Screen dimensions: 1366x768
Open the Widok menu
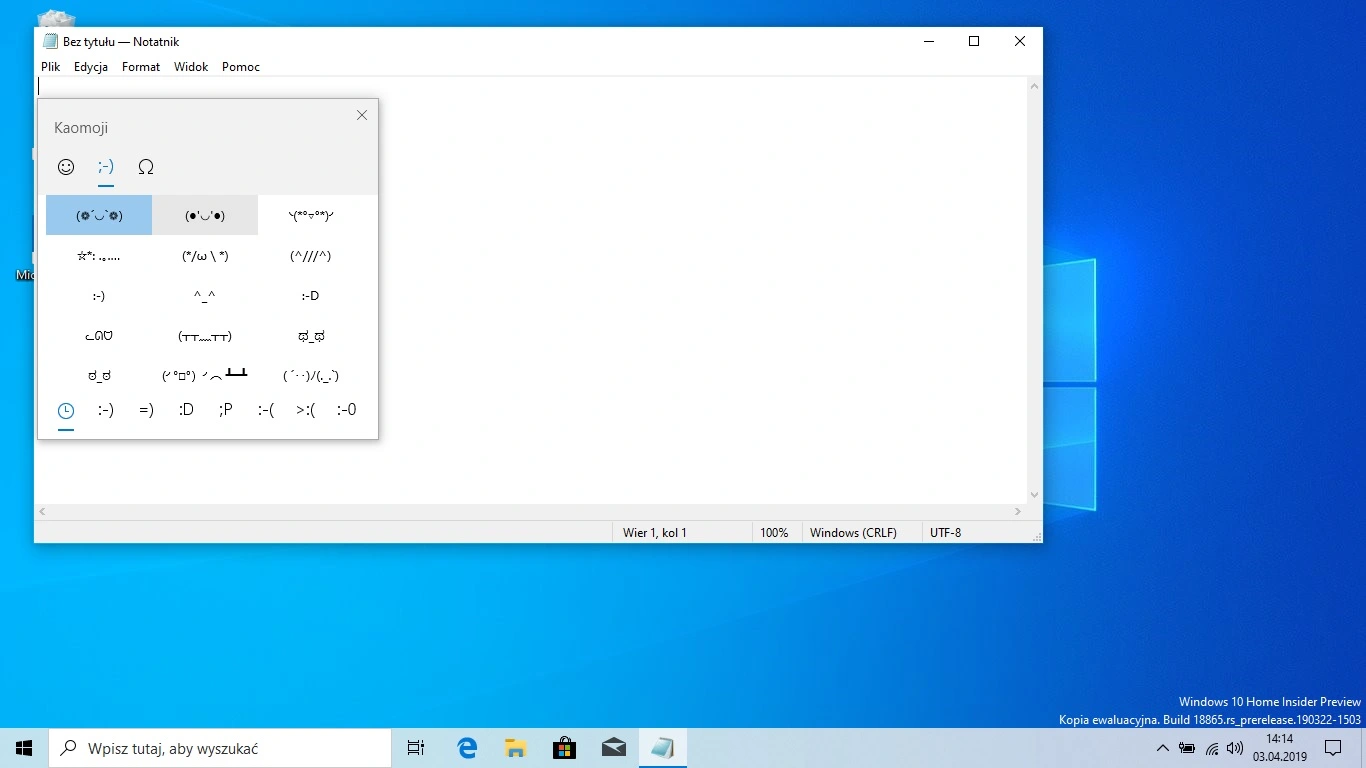(x=191, y=67)
